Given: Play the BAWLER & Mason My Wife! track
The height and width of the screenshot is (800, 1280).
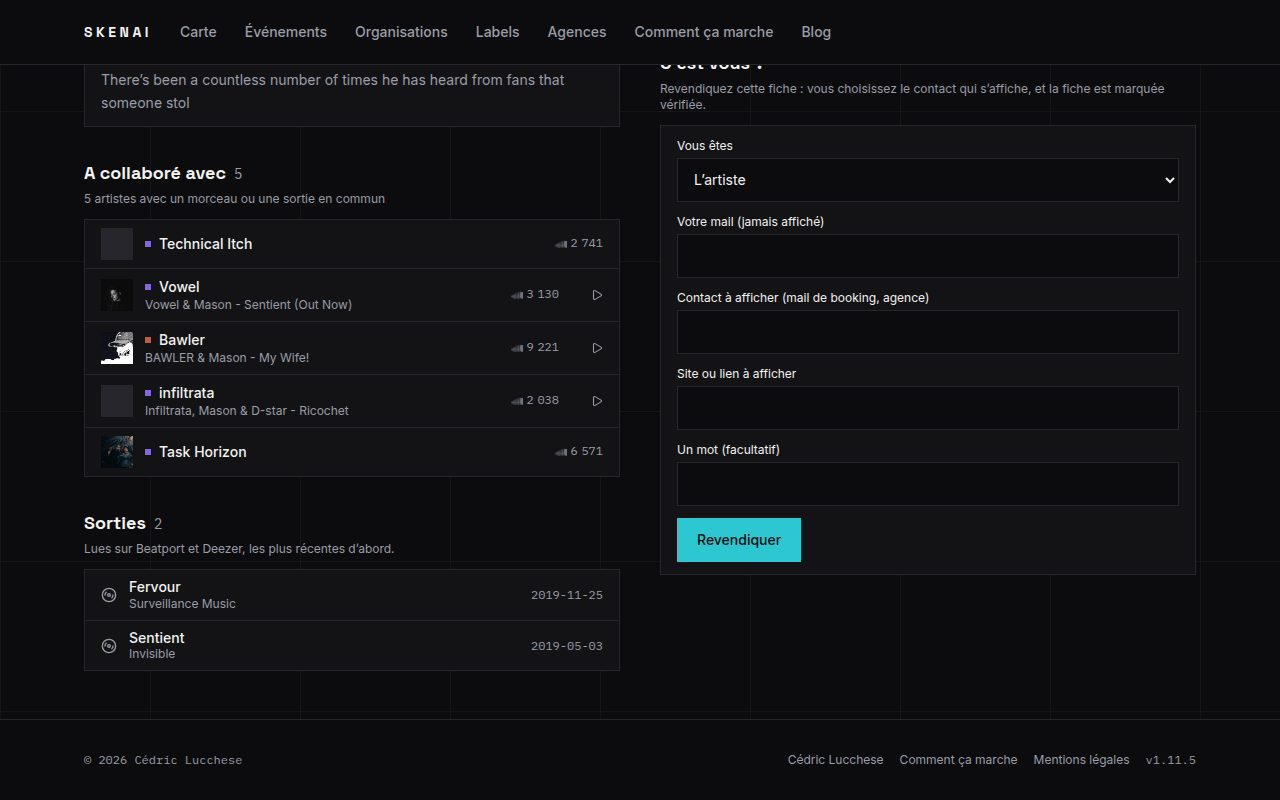Looking at the screenshot, I should tap(597, 348).
